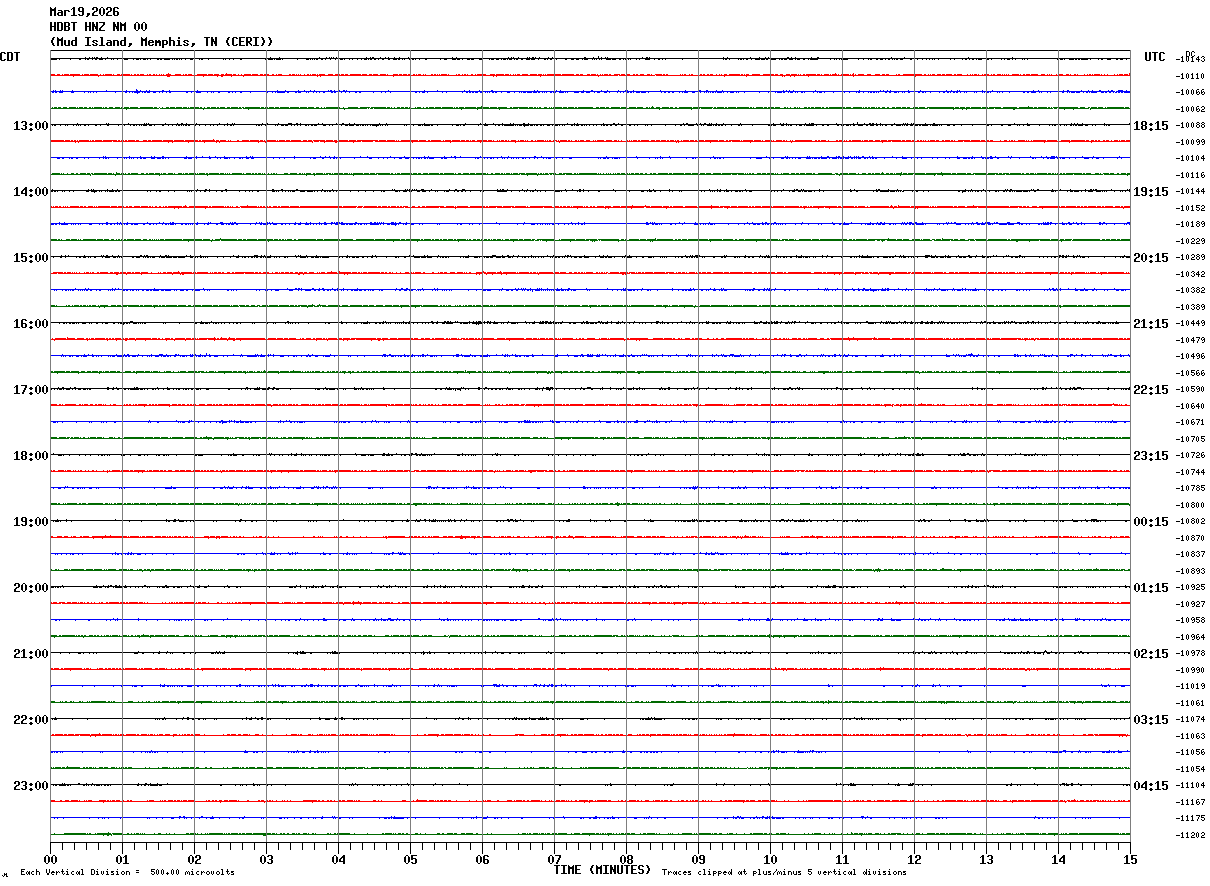Click the DC offset value -10726

(1191, 455)
